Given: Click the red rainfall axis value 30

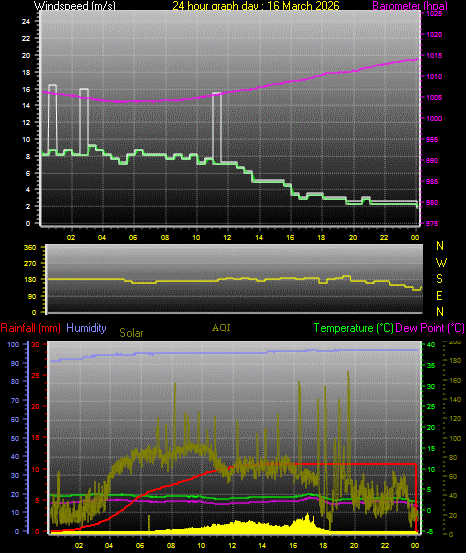Looking at the screenshot, I should click(36, 344).
